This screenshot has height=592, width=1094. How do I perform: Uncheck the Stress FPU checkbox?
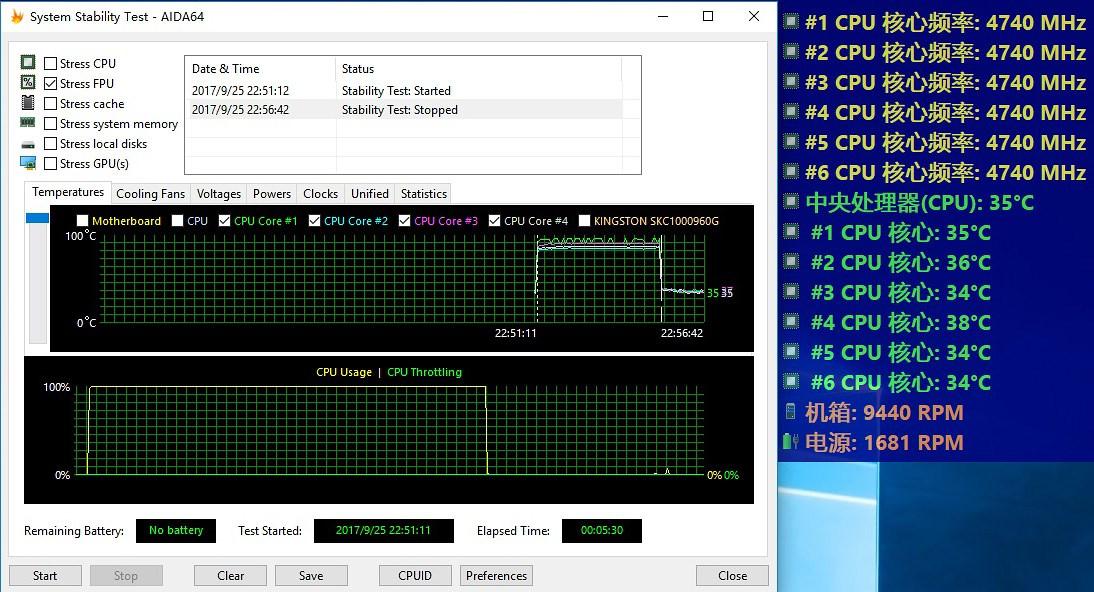click(x=50, y=83)
